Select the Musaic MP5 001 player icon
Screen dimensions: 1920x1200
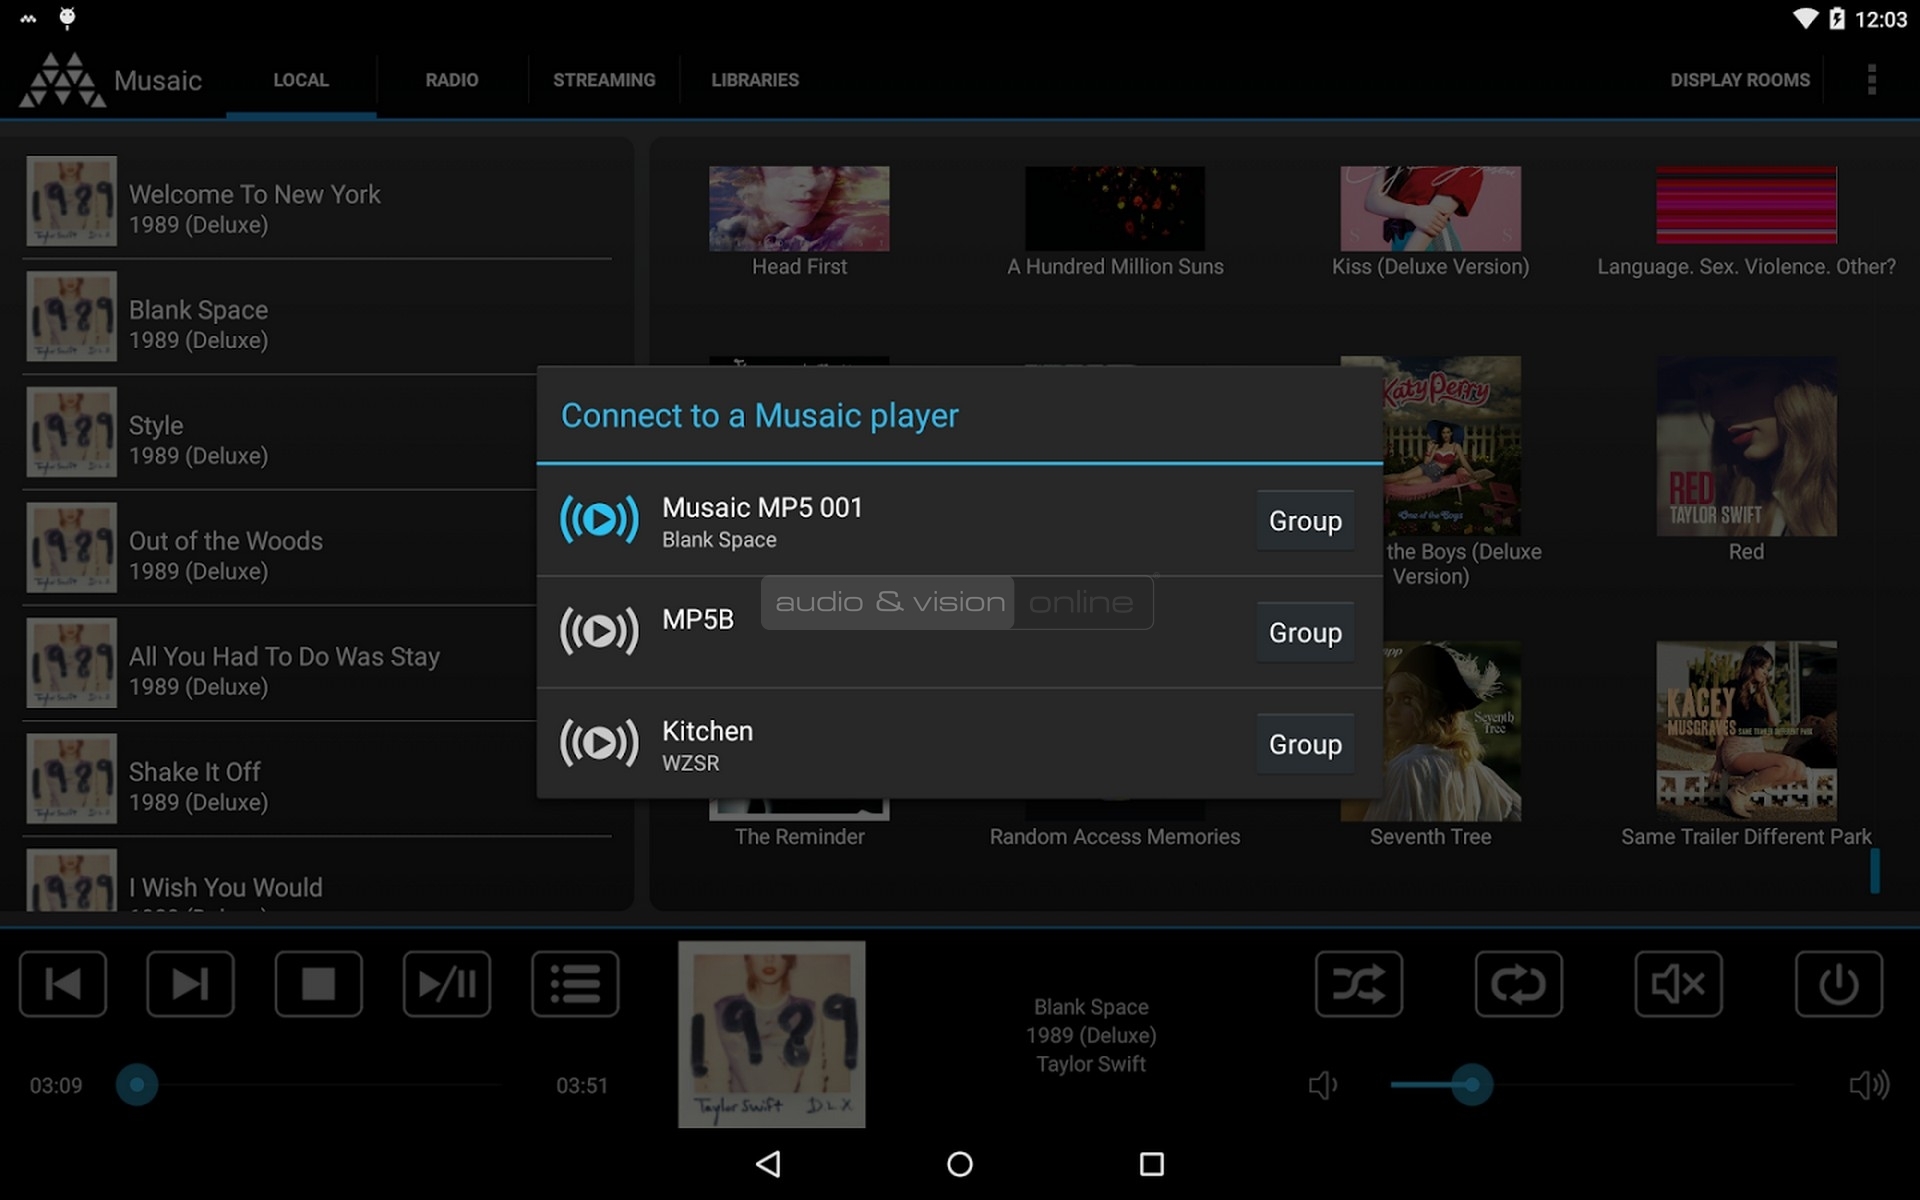(599, 520)
